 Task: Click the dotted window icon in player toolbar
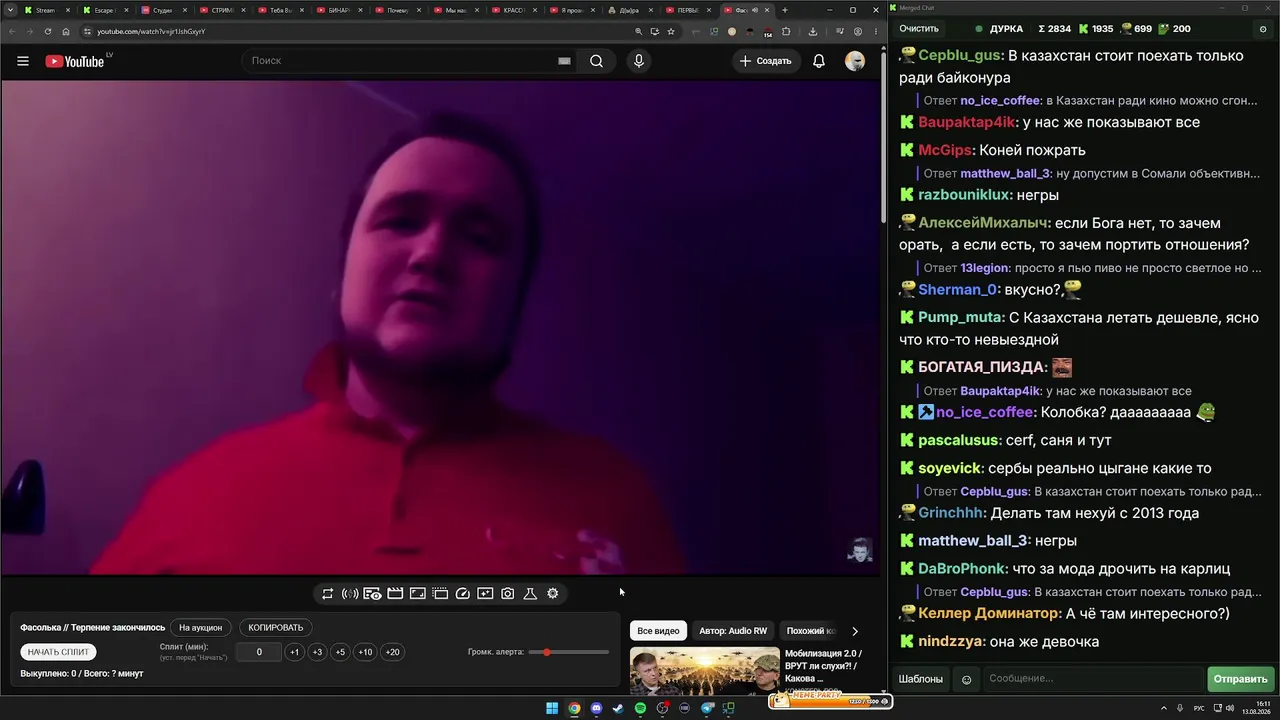(x=440, y=594)
